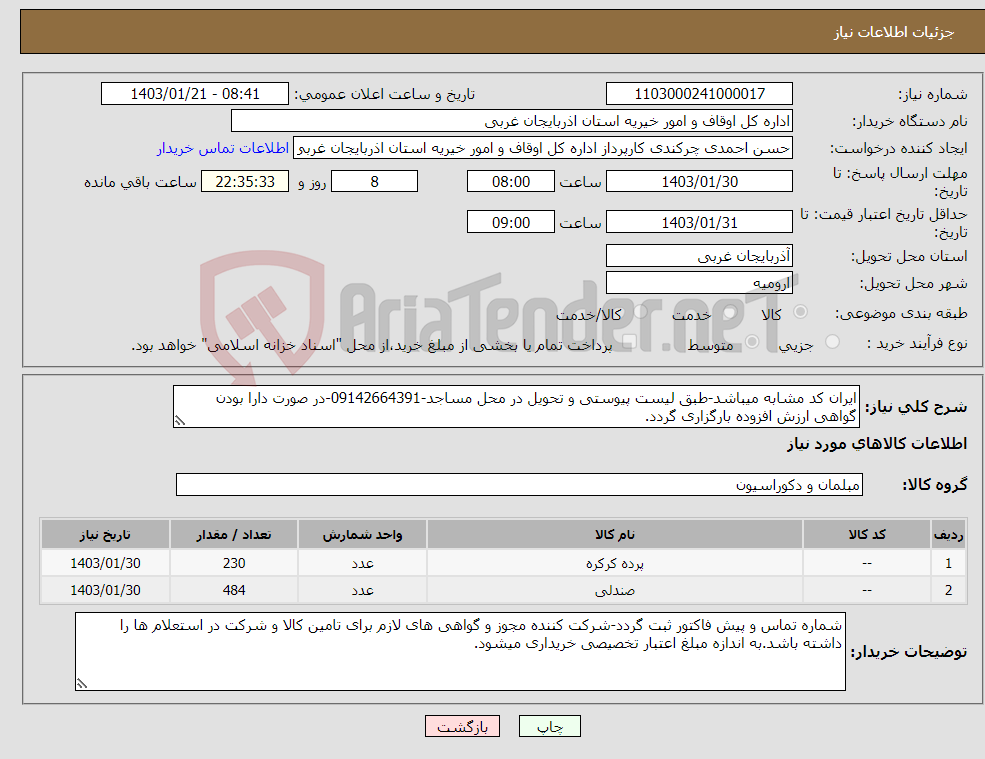Click the price validity time 09:00 field
The image size is (985, 759).
coord(511,222)
